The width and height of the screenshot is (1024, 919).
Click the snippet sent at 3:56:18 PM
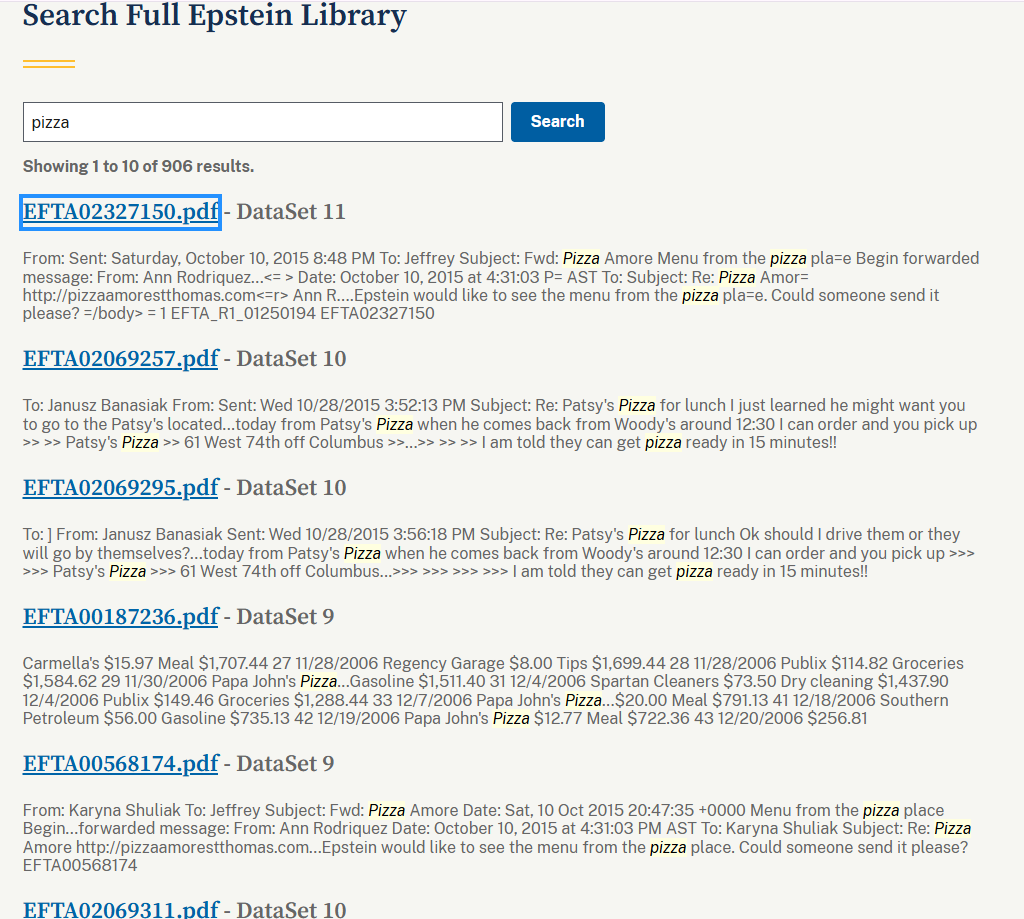pyautogui.click(x=500, y=553)
